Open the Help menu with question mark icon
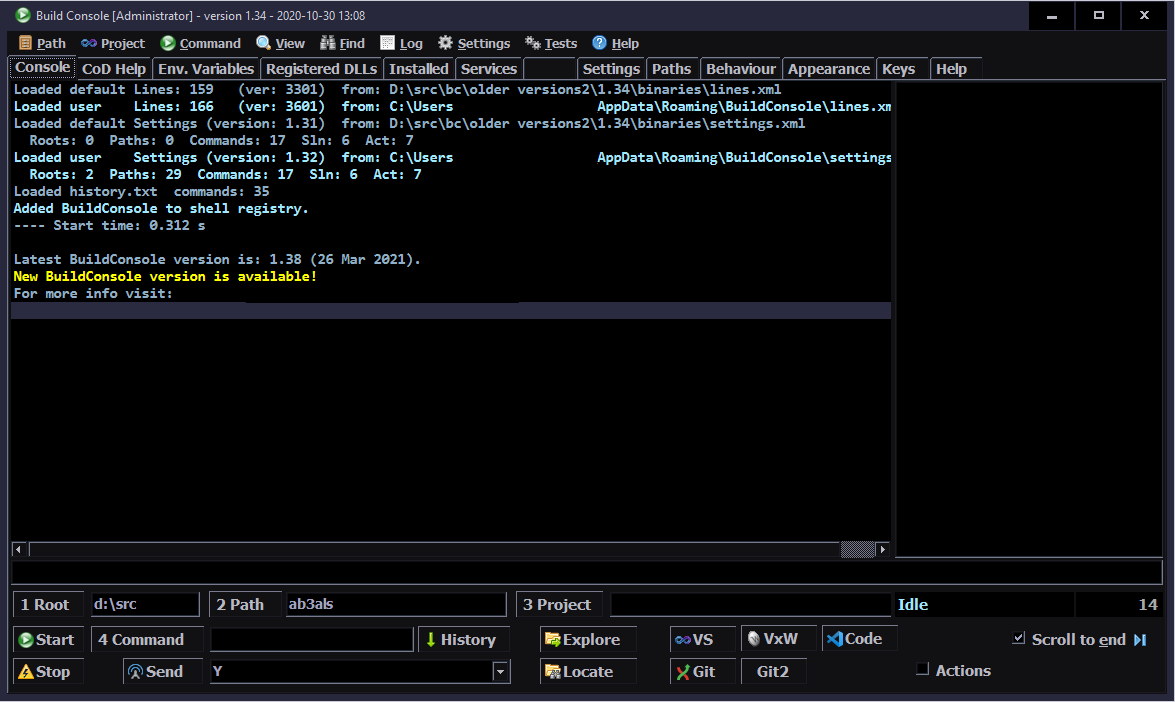 coord(615,43)
